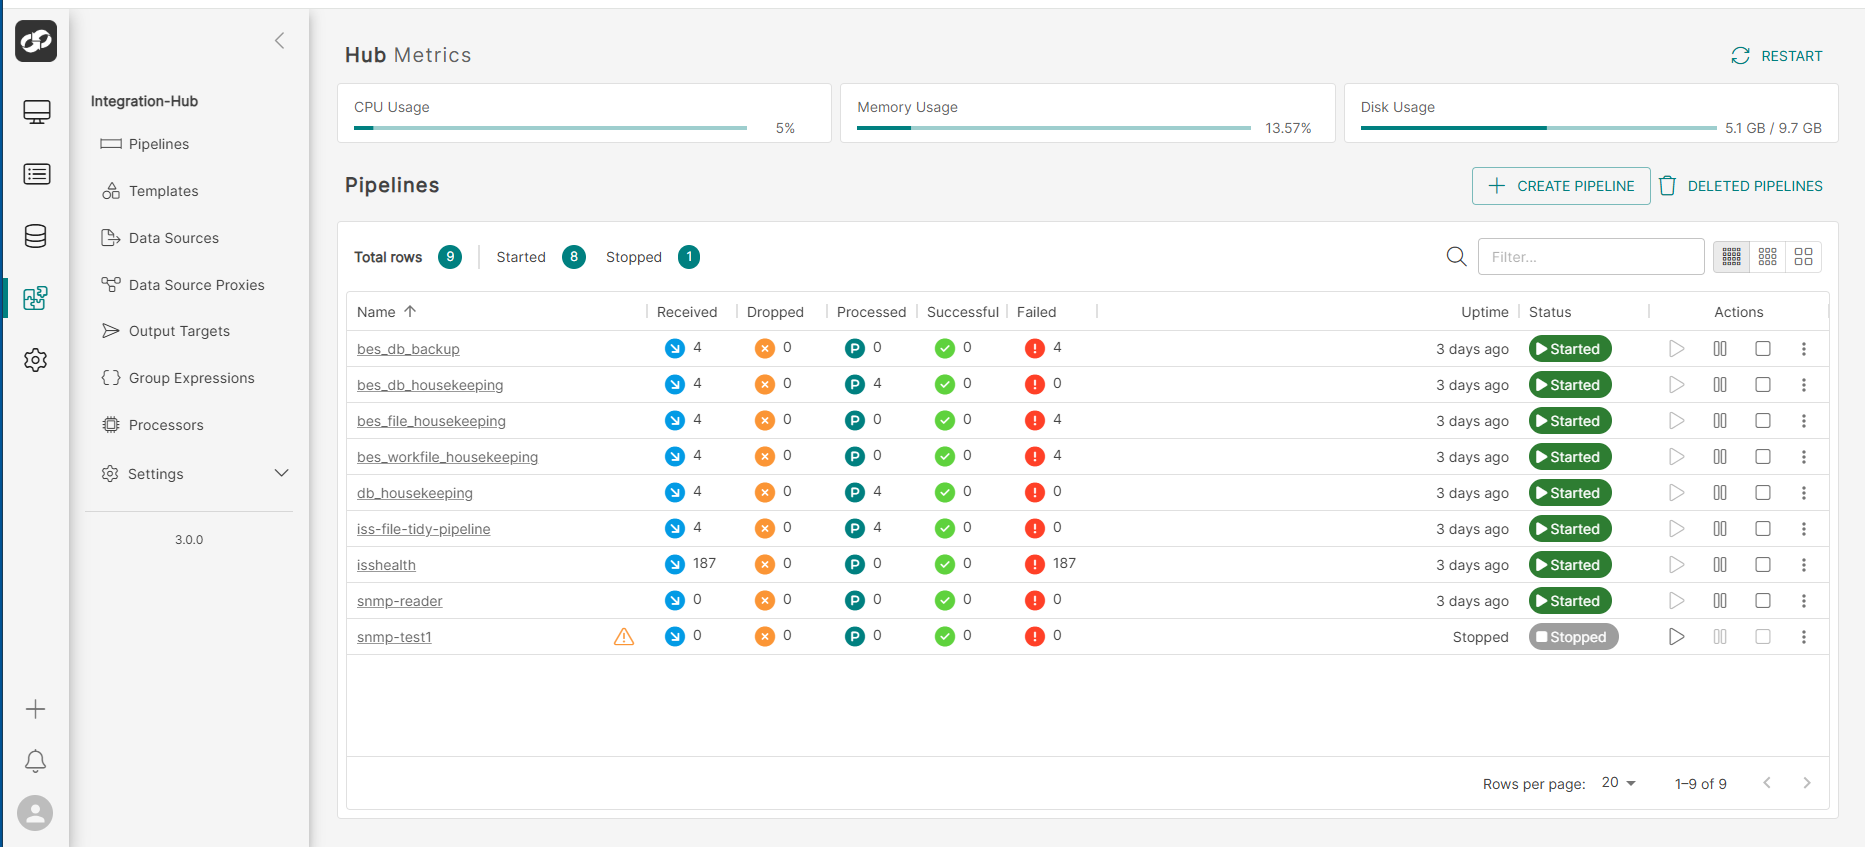The image size is (1865, 847).
Task: Open Templates in the navigation menu
Action: (163, 191)
